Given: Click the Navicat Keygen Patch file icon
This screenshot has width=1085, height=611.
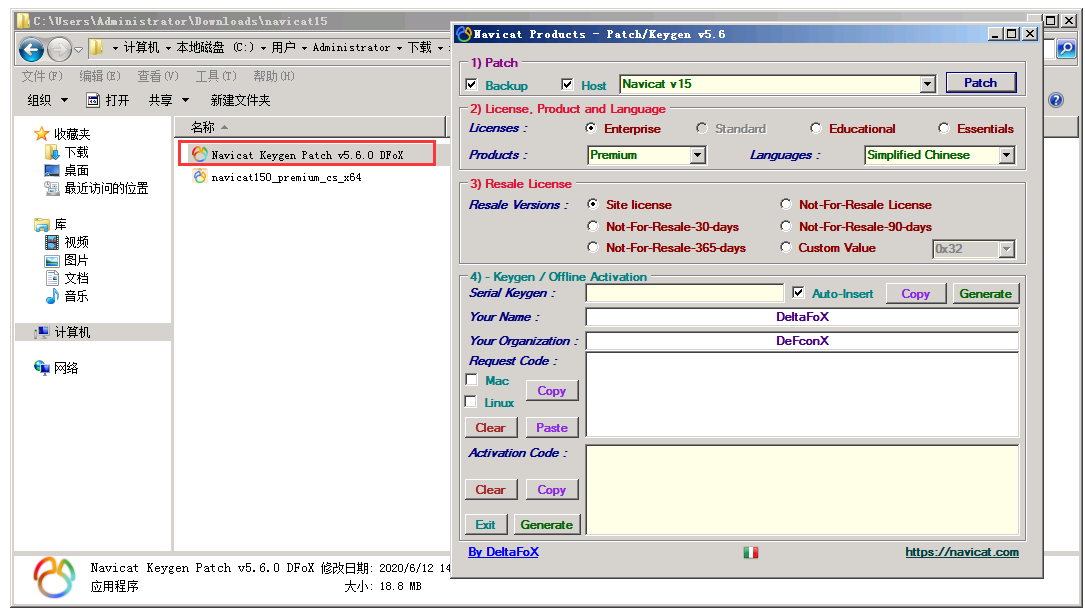Looking at the screenshot, I should point(200,154).
